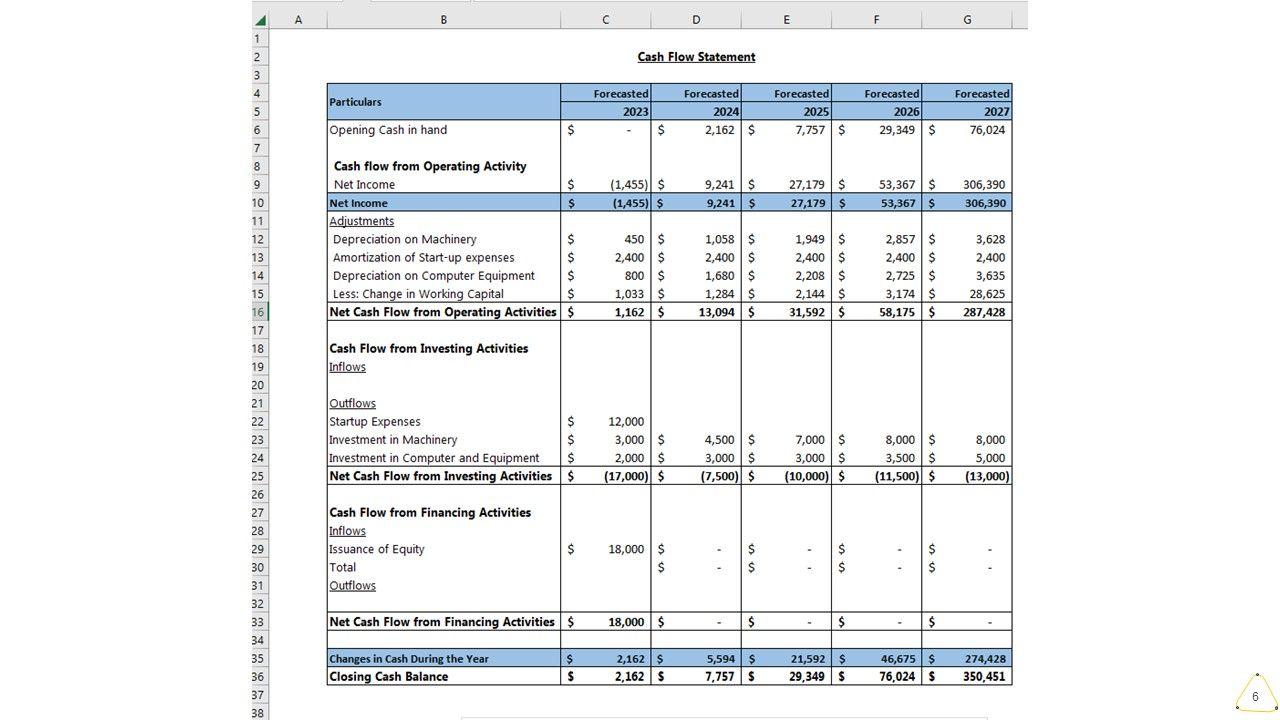
Task: Select row 36 header
Action: point(259,677)
